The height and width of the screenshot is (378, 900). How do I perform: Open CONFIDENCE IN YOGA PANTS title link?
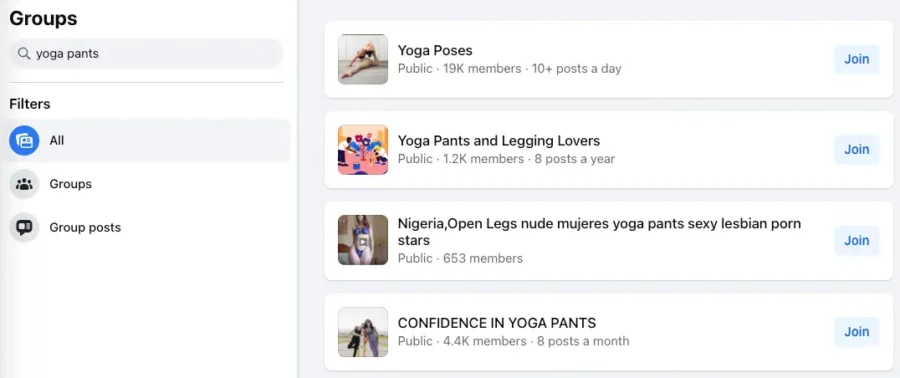click(x=497, y=322)
